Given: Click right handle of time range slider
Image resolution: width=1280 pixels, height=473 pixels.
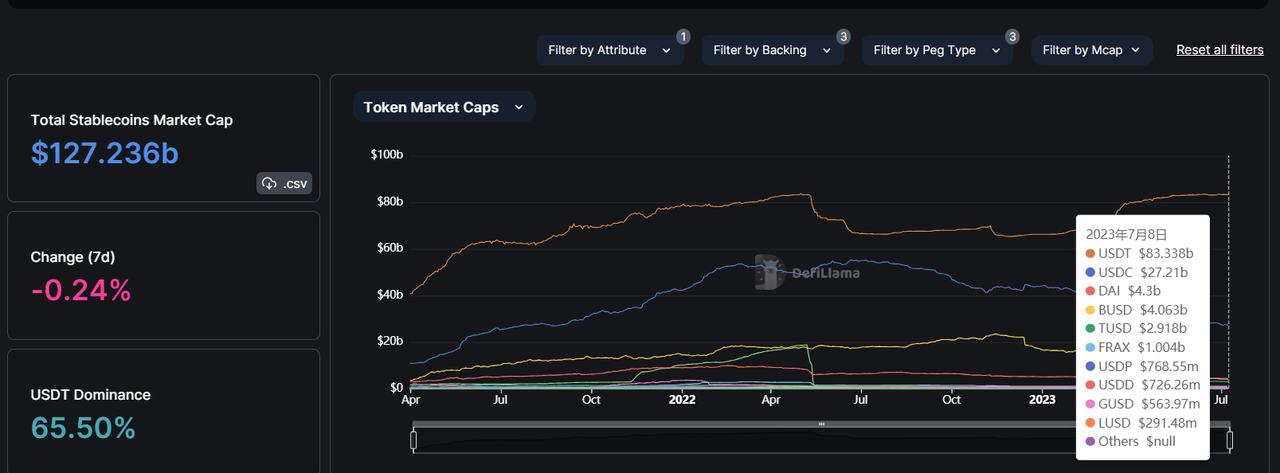Looking at the screenshot, I should (1229, 440).
